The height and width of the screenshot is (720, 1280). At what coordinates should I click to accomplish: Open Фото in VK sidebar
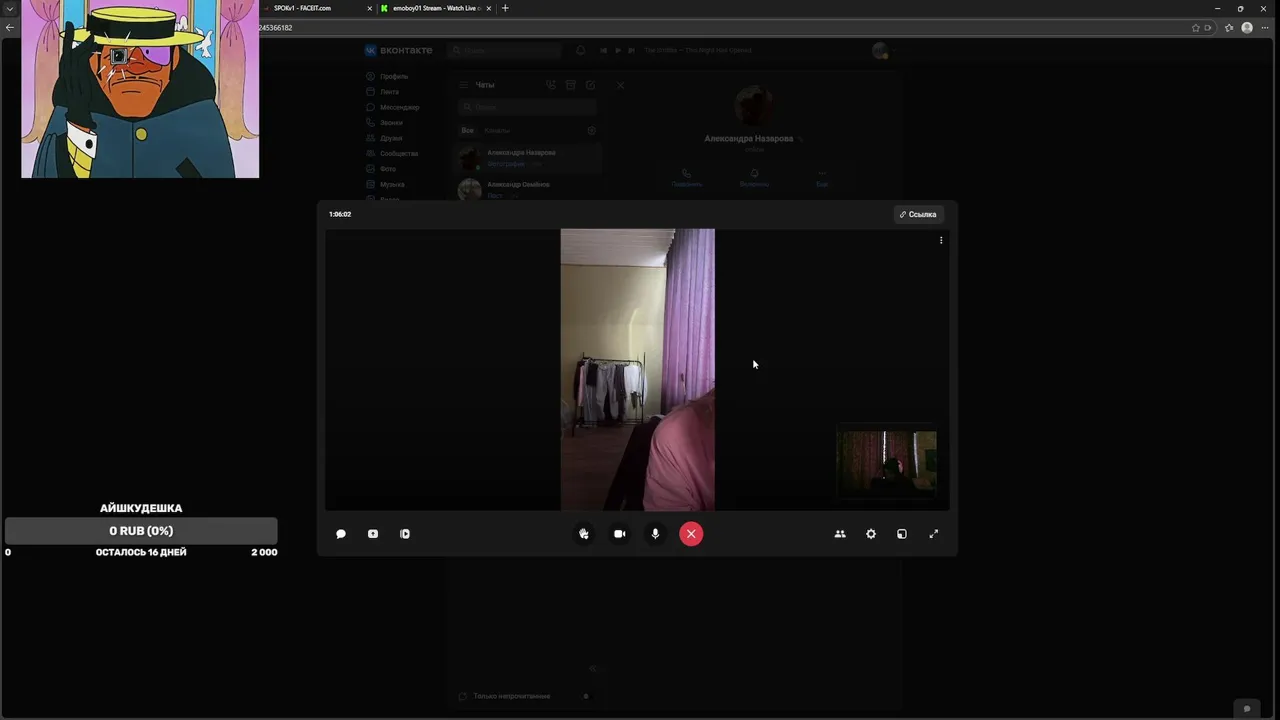click(x=382, y=169)
